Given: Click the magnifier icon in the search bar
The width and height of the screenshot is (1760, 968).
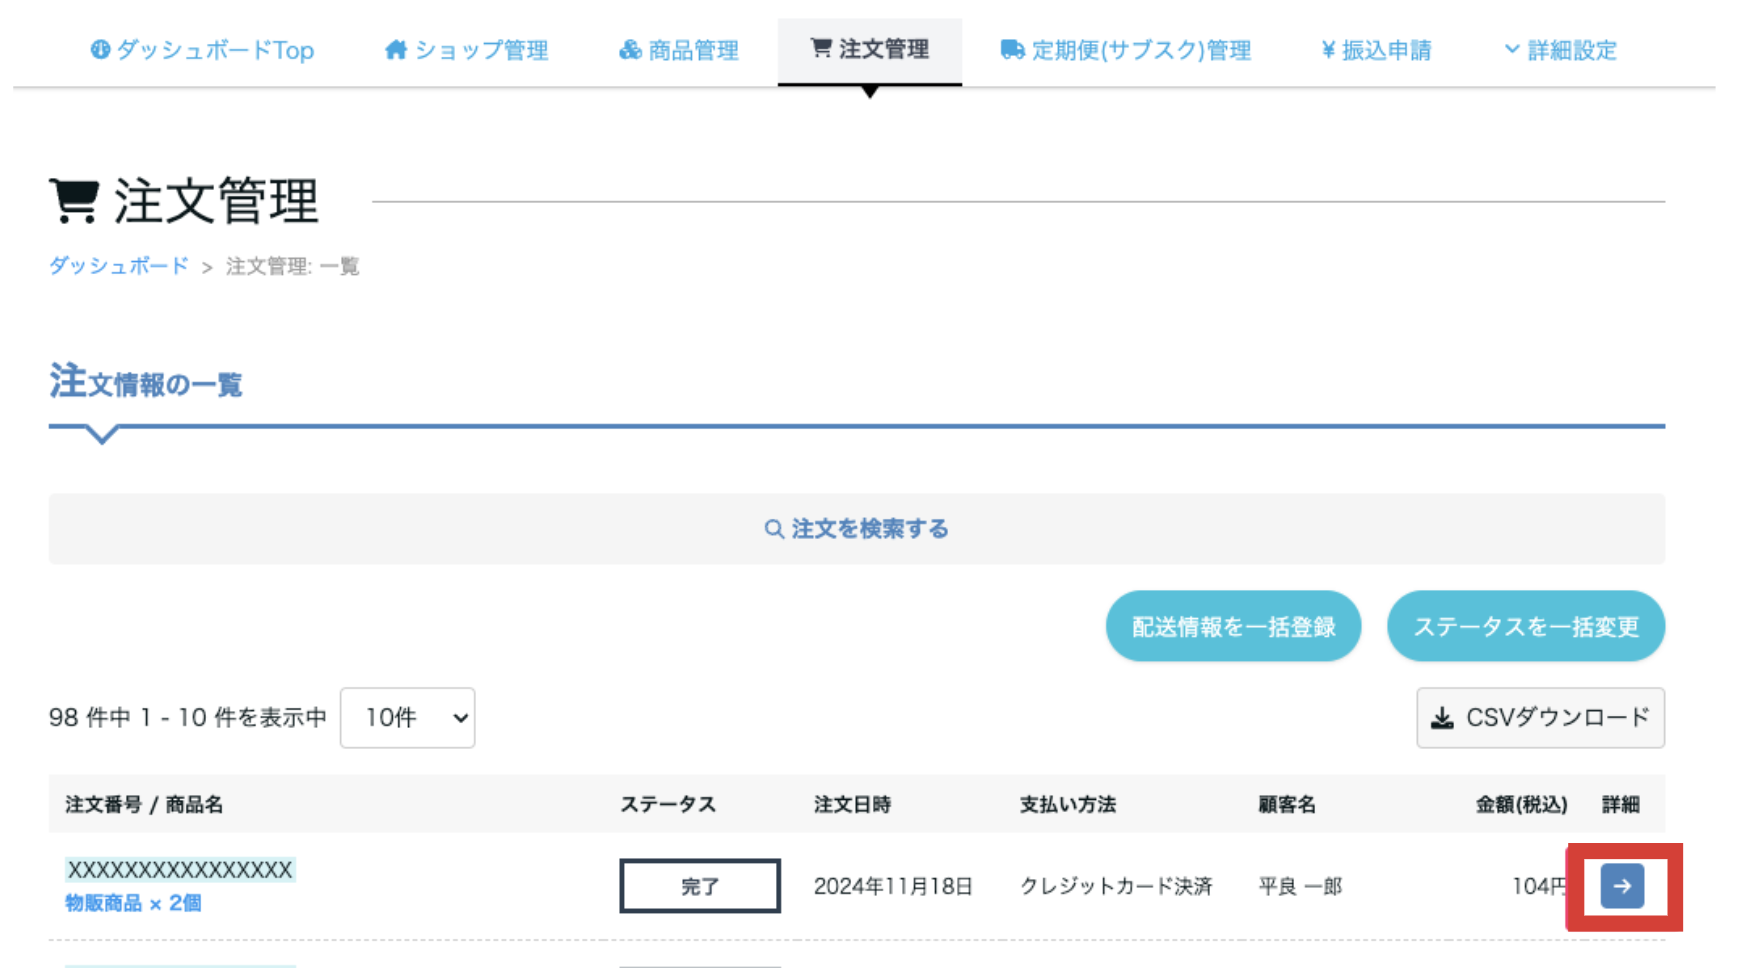Looking at the screenshot, I should coord(773,529).
